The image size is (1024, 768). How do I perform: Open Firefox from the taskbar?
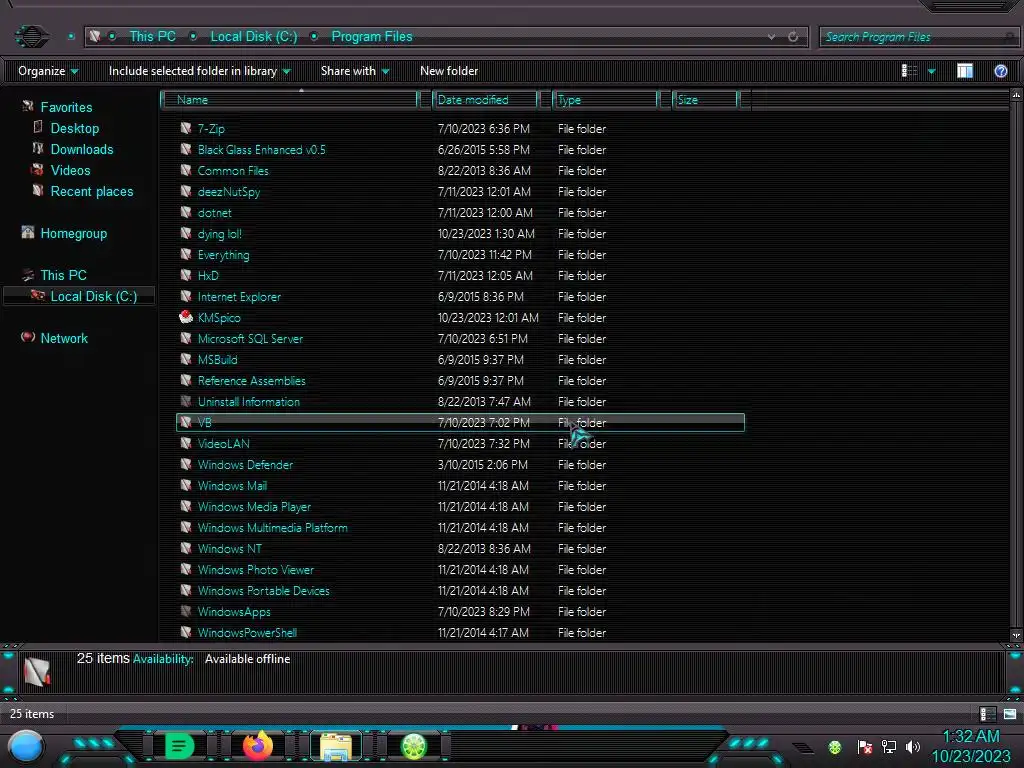[x=257, y=745]
